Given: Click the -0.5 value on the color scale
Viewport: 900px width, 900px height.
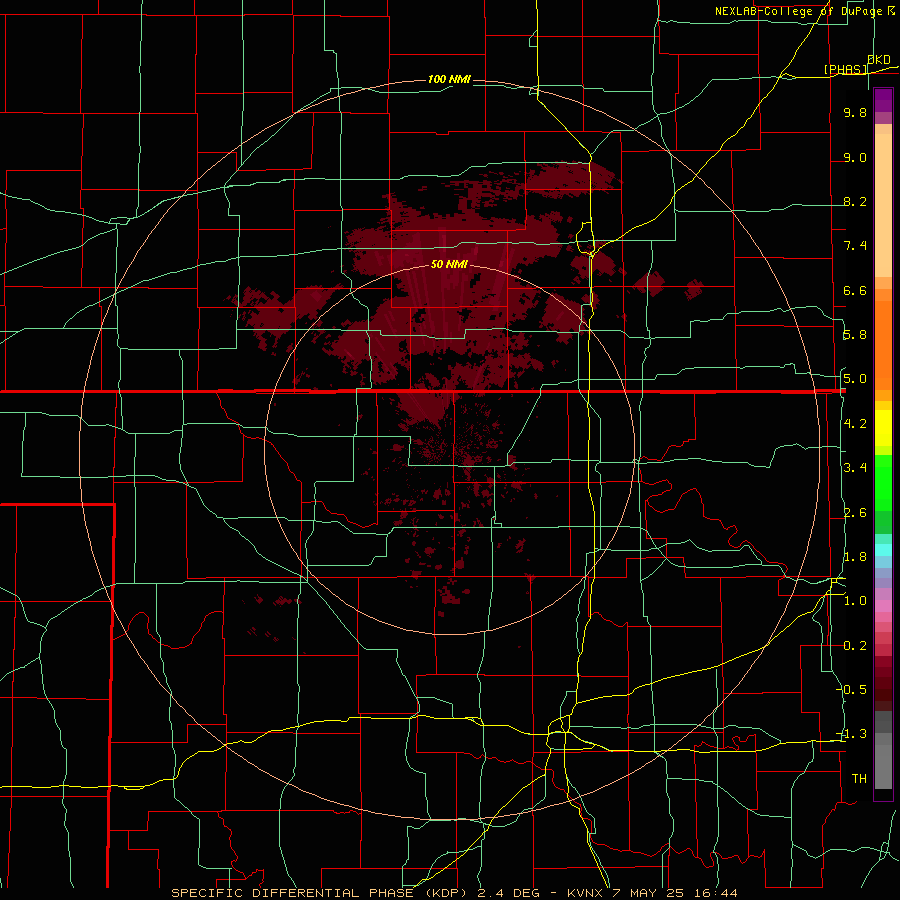Looking at the screenshot, I should [x=852, y=689].
